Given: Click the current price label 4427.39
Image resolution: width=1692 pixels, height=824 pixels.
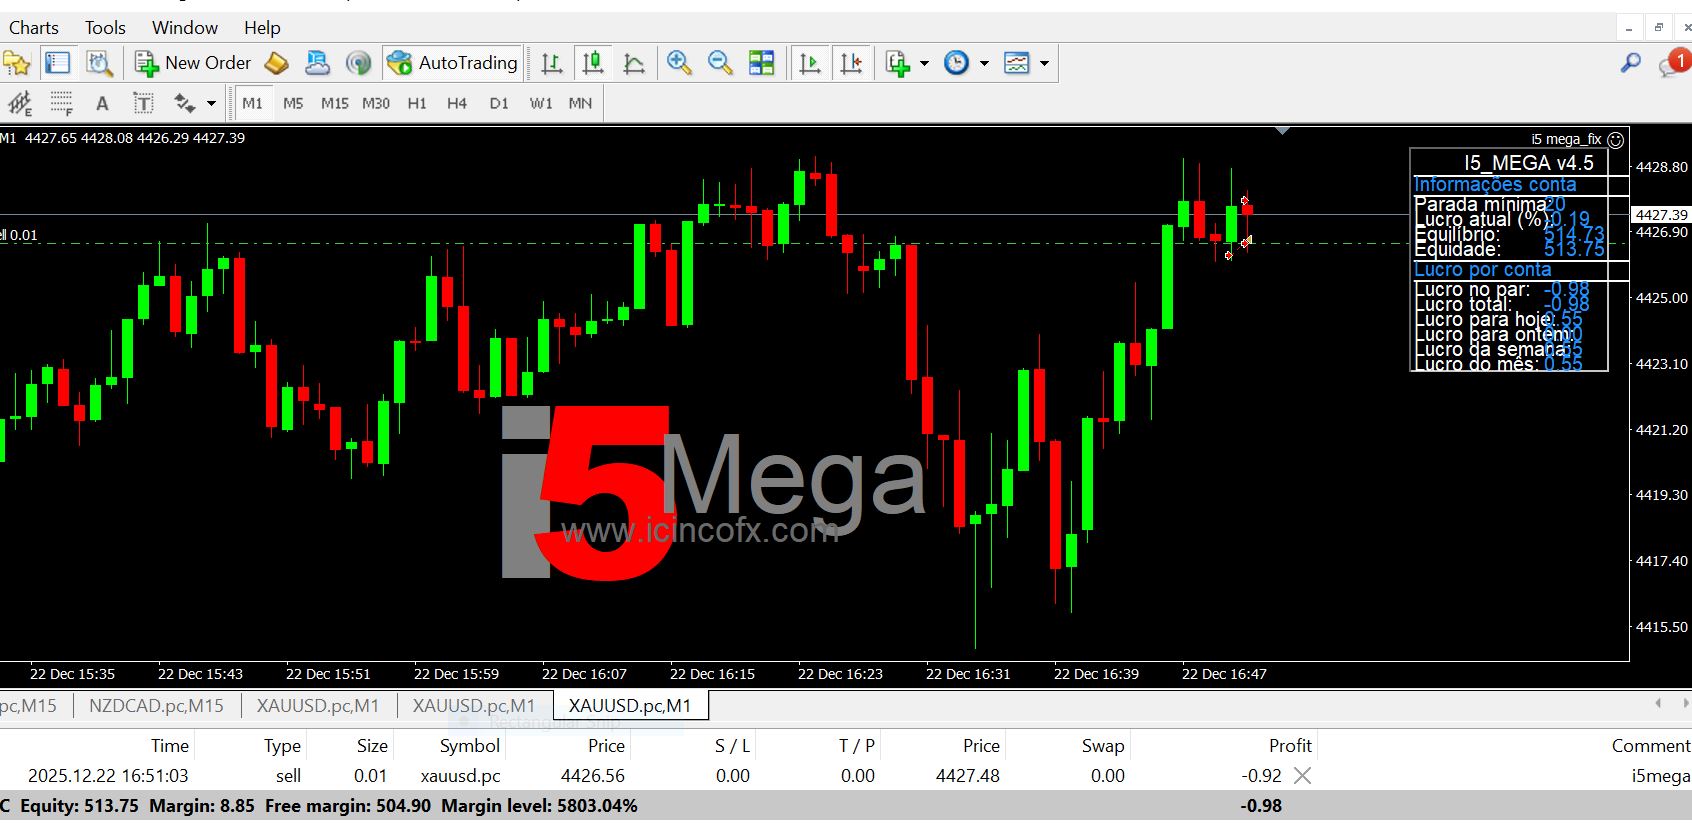Looking at the screenshot, I should [1661, 215].
